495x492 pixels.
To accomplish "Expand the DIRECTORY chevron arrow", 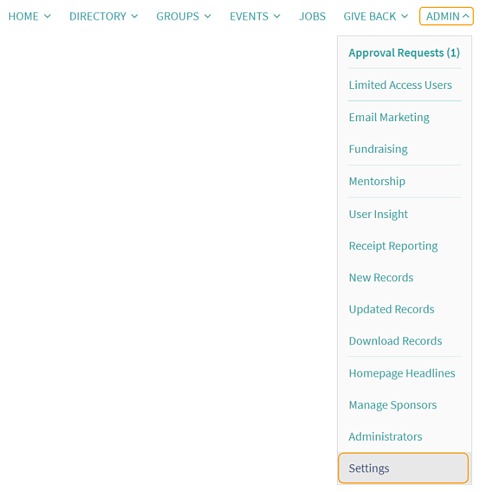I will pyautogui.click(x=134, y=16).
